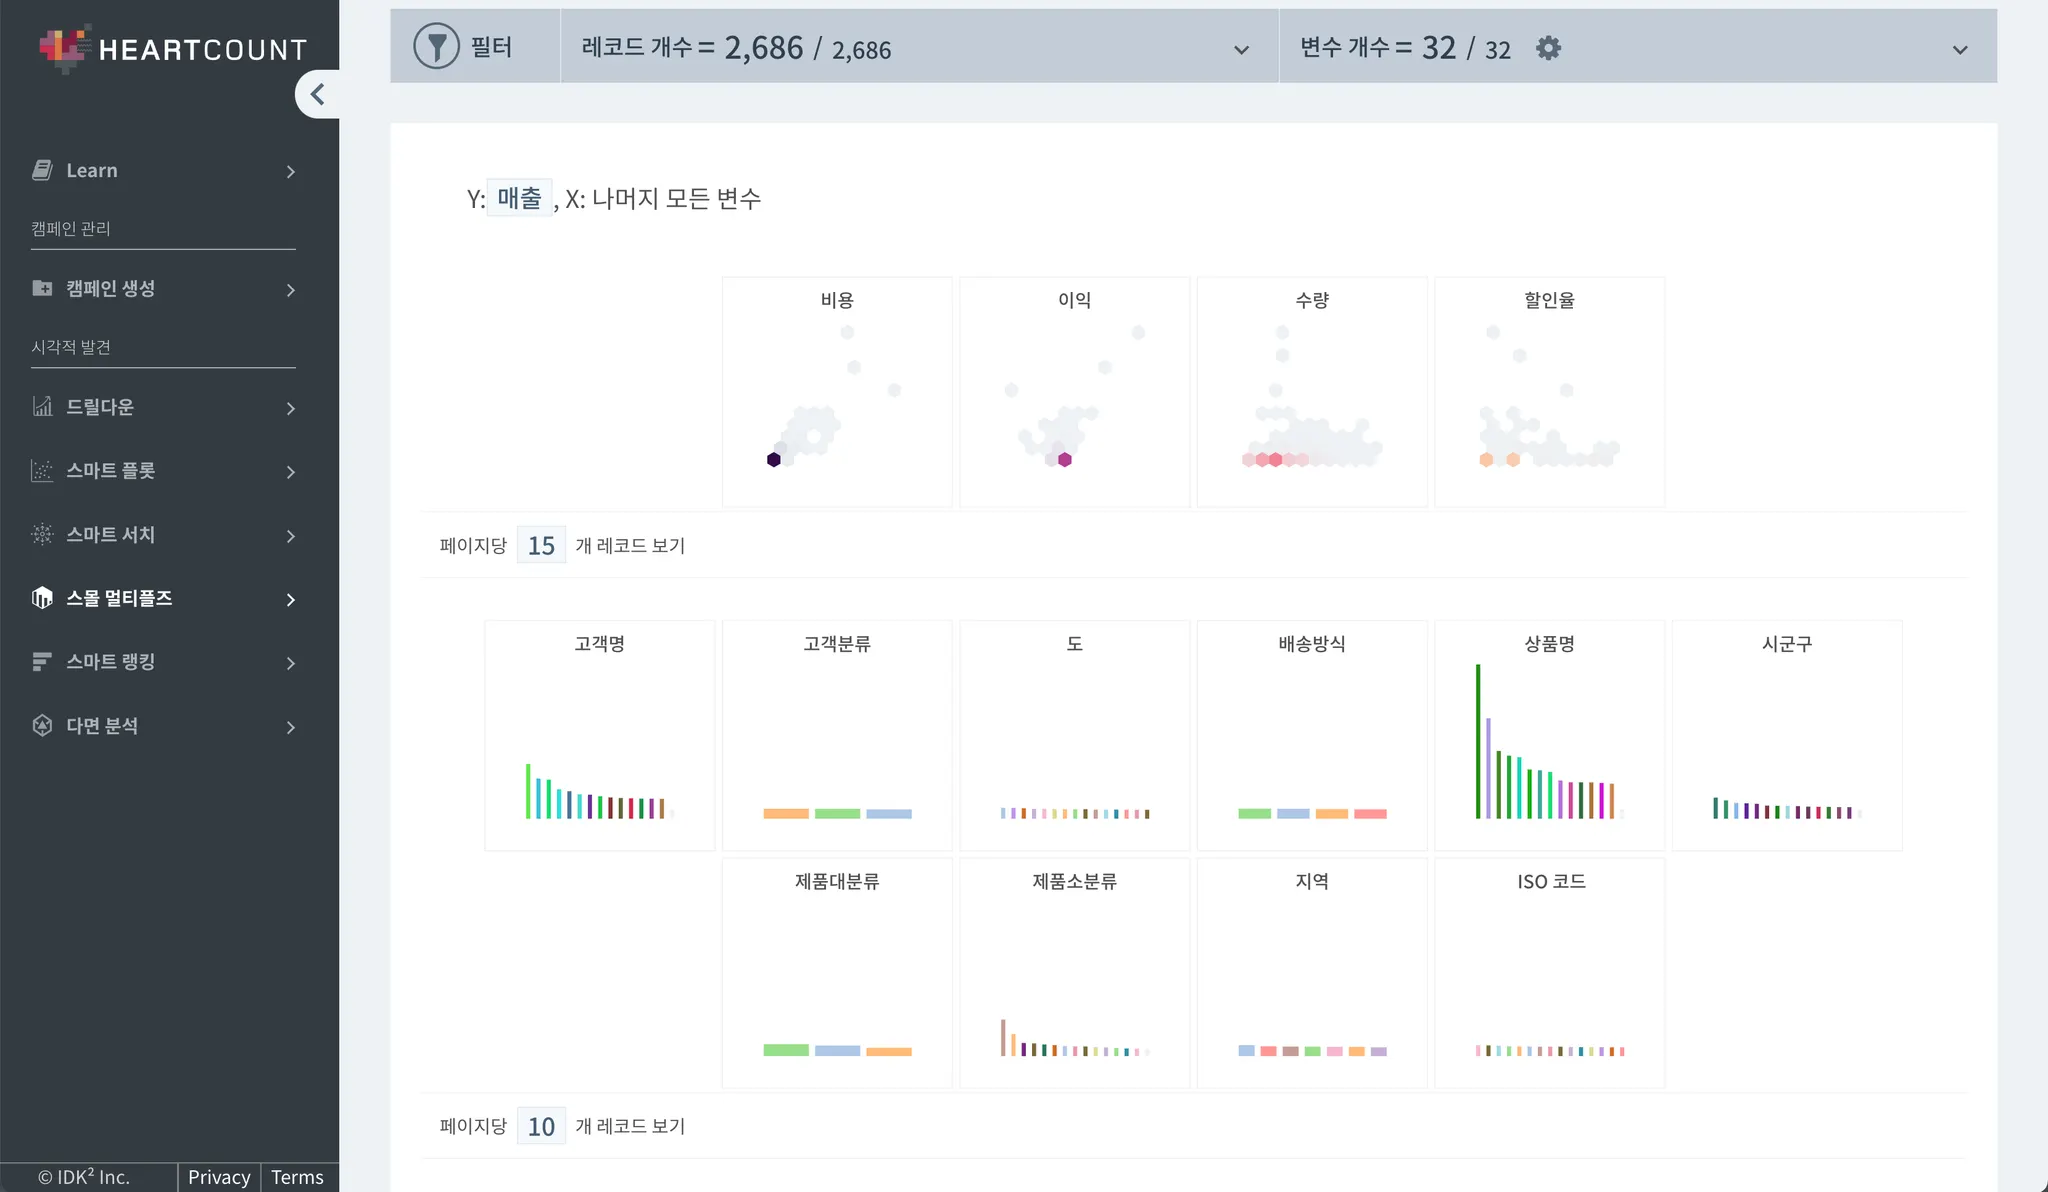The height and width of the screenshot is (1192, 2048).
Task: Expand the 스마트 랭킹 submenu arrow
Action: 291,663
